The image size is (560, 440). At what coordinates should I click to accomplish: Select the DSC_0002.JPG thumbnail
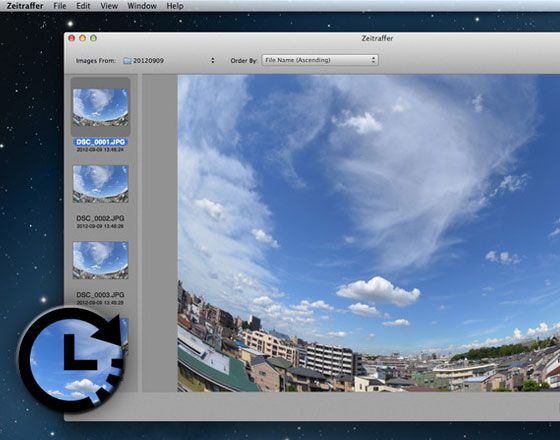click(x=100, y=184)
